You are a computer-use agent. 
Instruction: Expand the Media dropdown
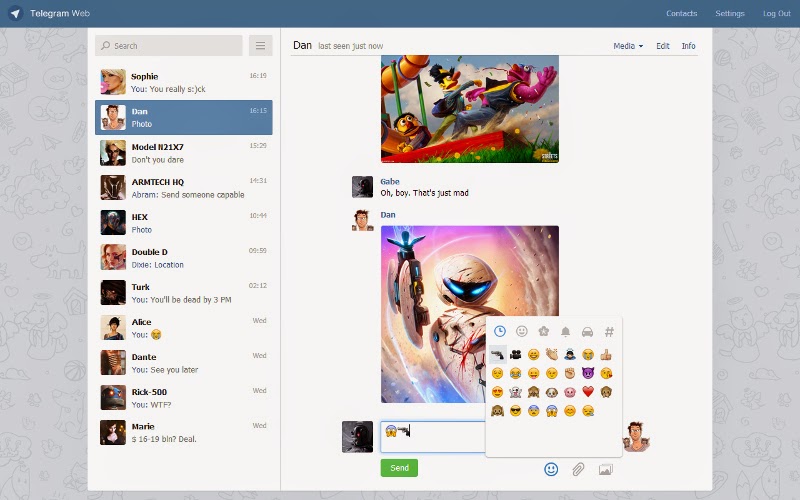pos(628,46)
